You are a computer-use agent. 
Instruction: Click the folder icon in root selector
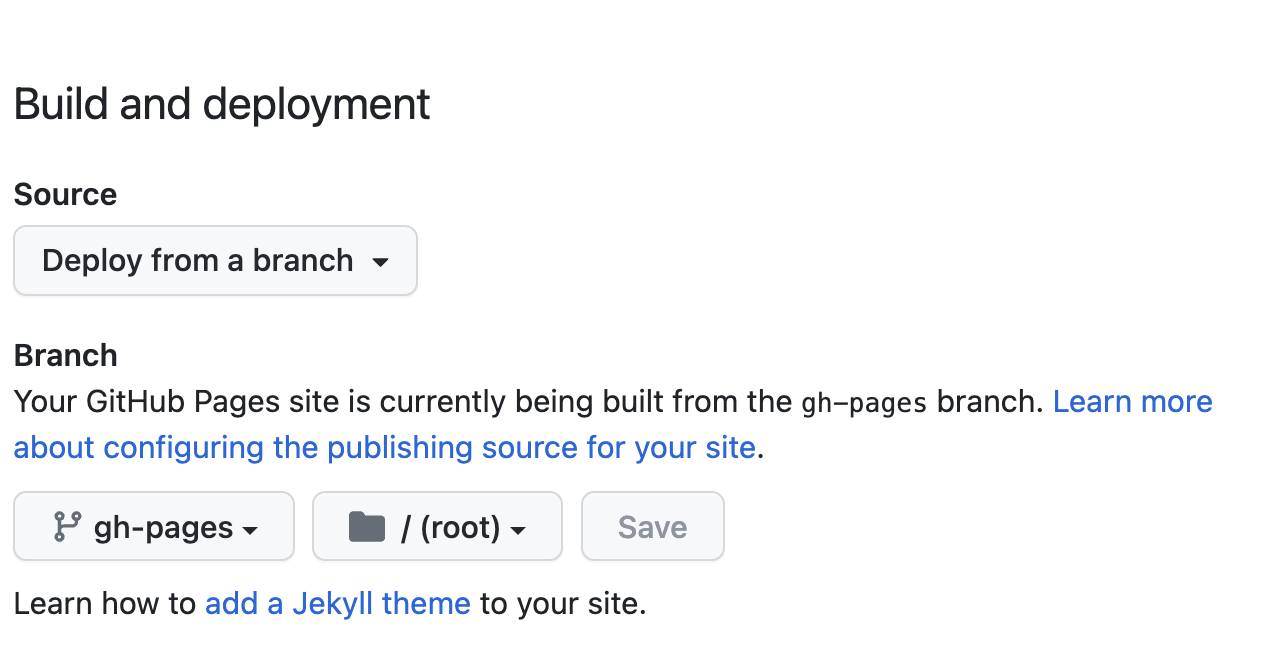pyautogui.click(x=367, y=526)
